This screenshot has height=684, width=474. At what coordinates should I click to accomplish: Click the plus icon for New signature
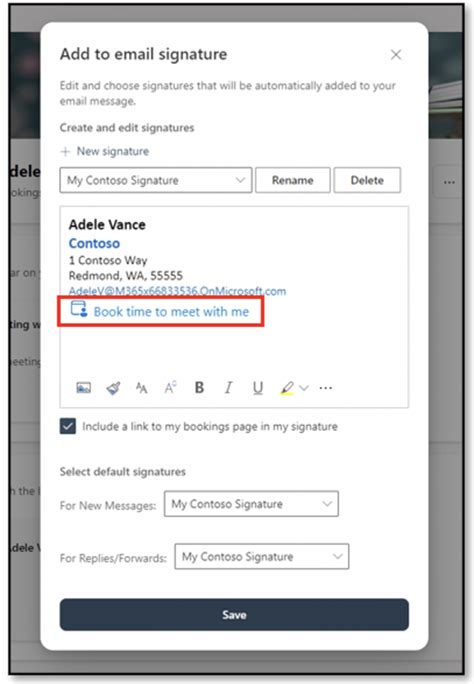point(65,151)
